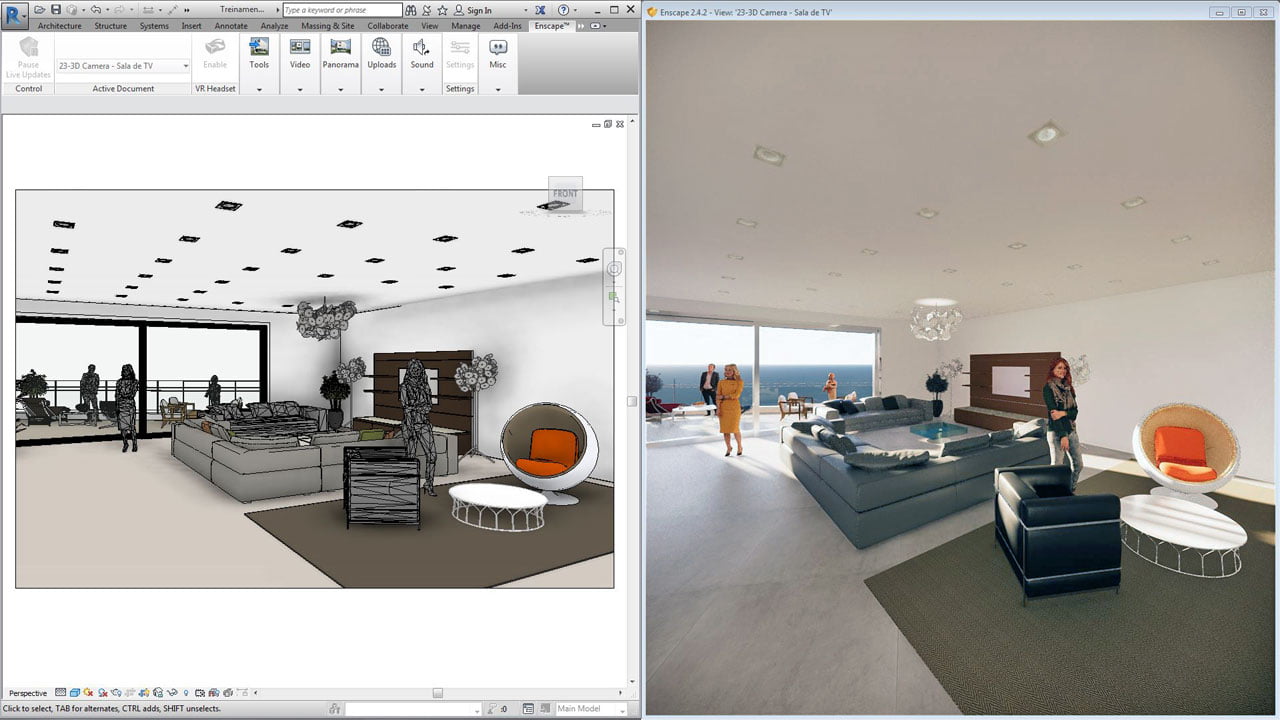Screen dimensions: 1280x720
Task: Open the Annotate ribbon tab
Action: (x=232, y=25)
